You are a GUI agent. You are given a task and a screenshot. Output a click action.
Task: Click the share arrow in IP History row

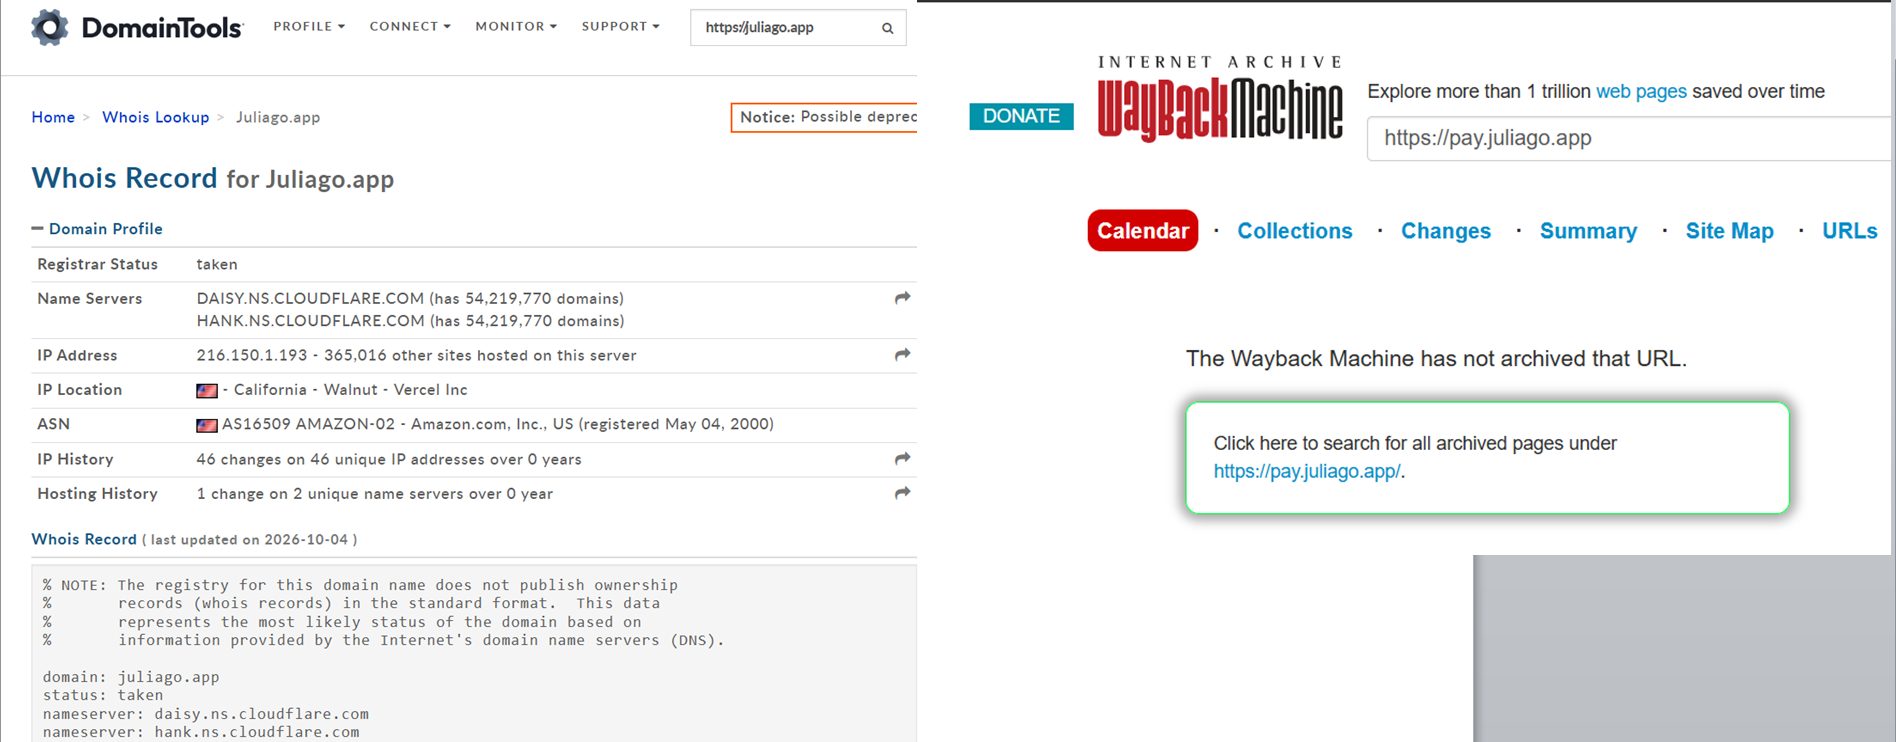pos(902,459)
